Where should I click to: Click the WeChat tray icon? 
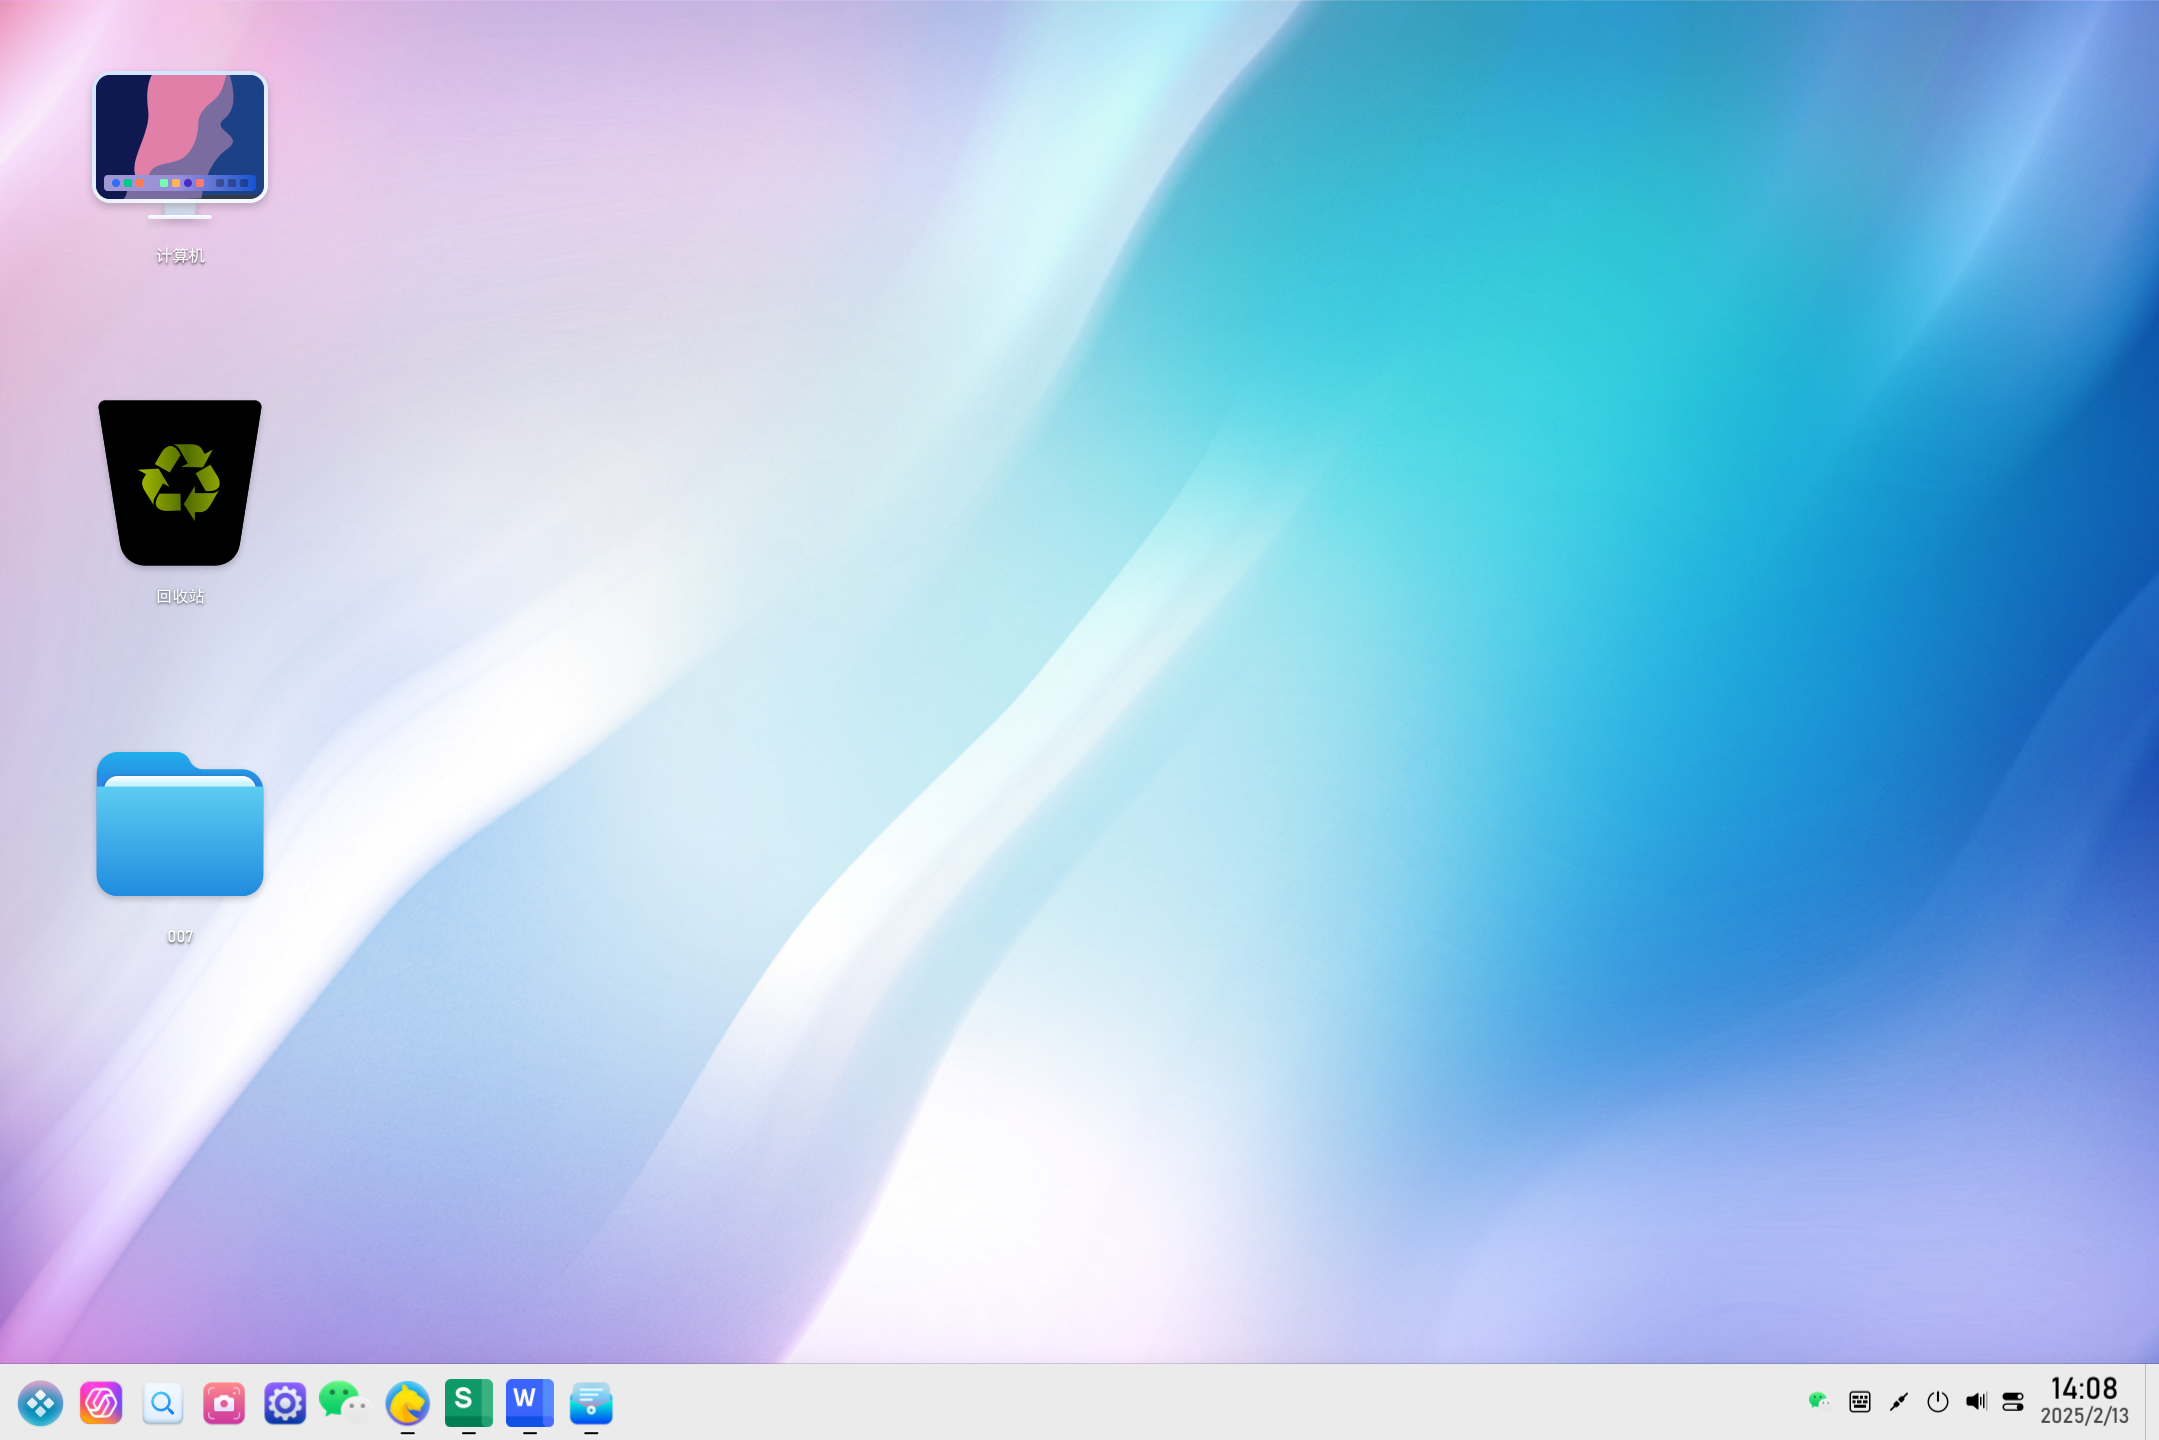coord(1819,1401)
